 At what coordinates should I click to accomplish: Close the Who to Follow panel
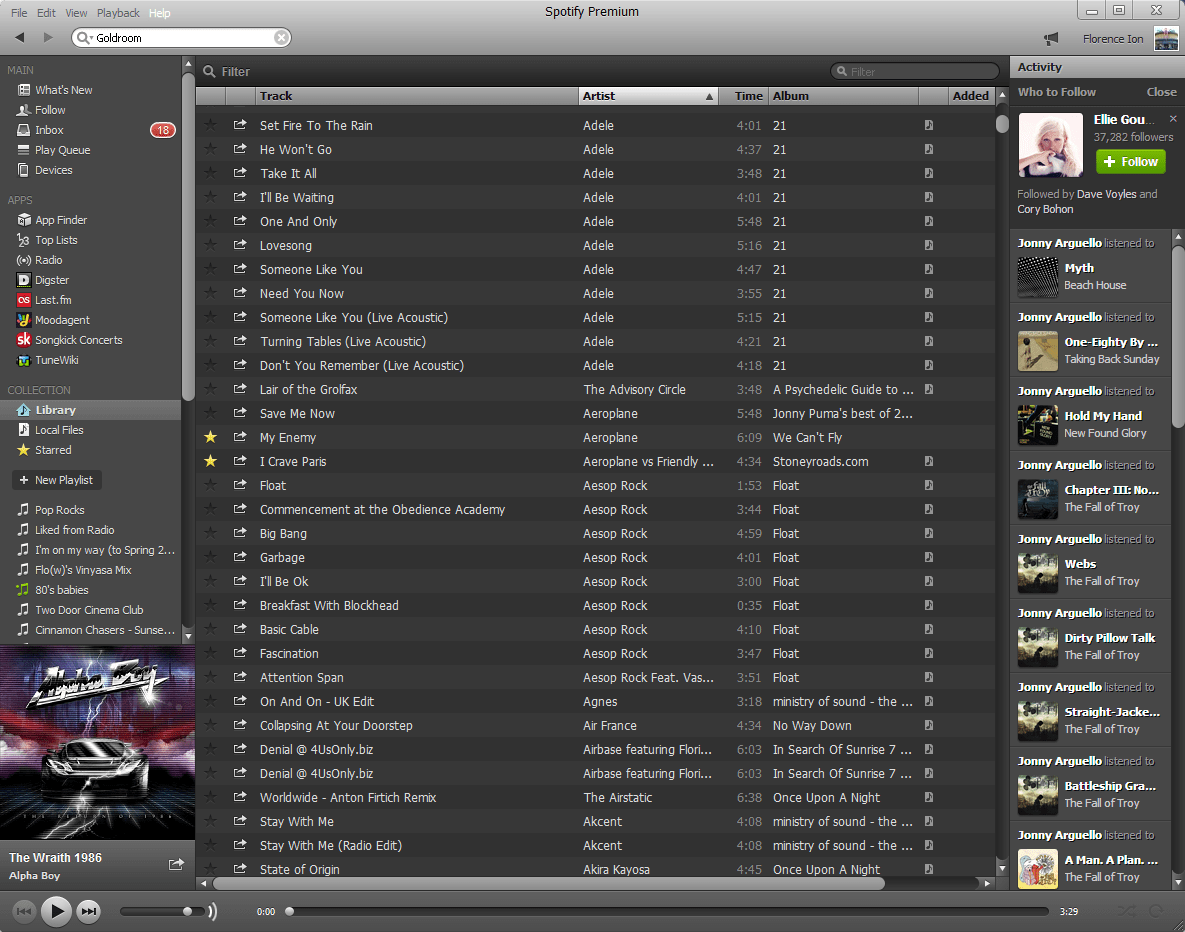(1161, 92)
